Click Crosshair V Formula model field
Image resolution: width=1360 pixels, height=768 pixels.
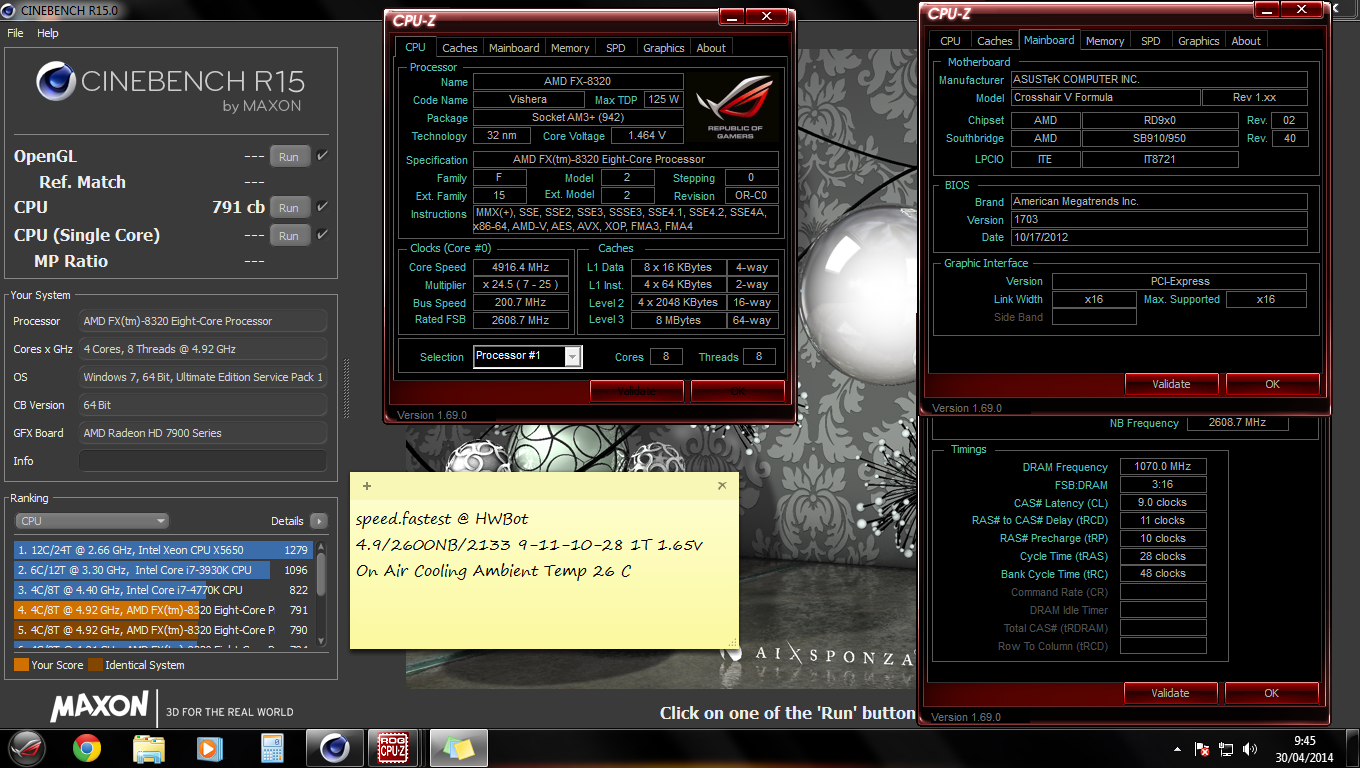click(1105, 98)
